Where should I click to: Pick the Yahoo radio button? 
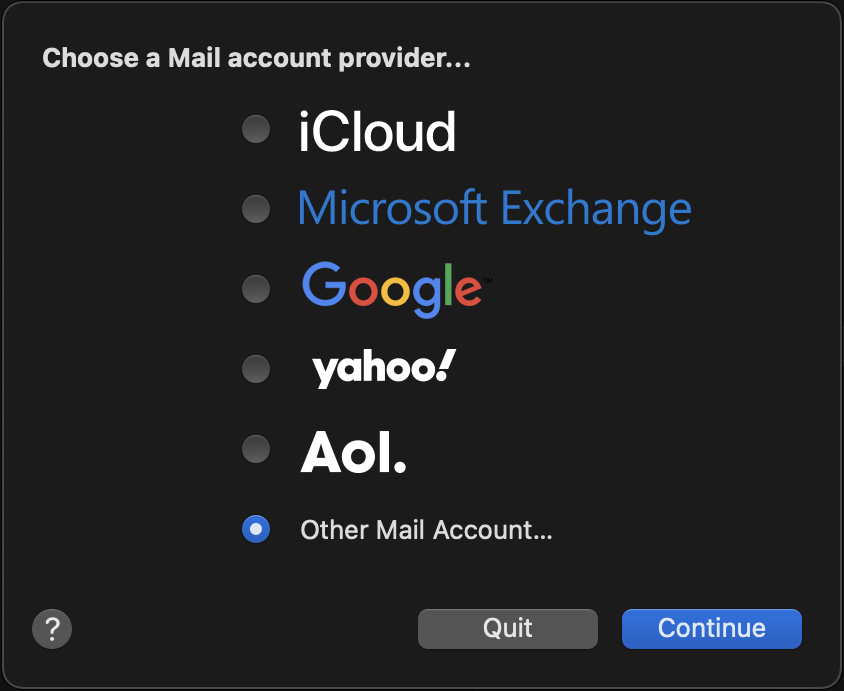(x=256, y=369)
